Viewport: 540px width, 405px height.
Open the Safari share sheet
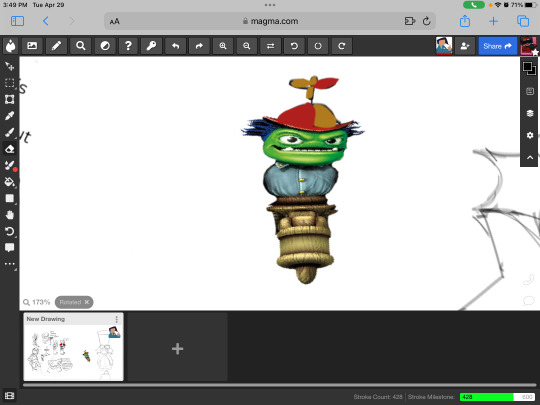[x=465, y=21]
